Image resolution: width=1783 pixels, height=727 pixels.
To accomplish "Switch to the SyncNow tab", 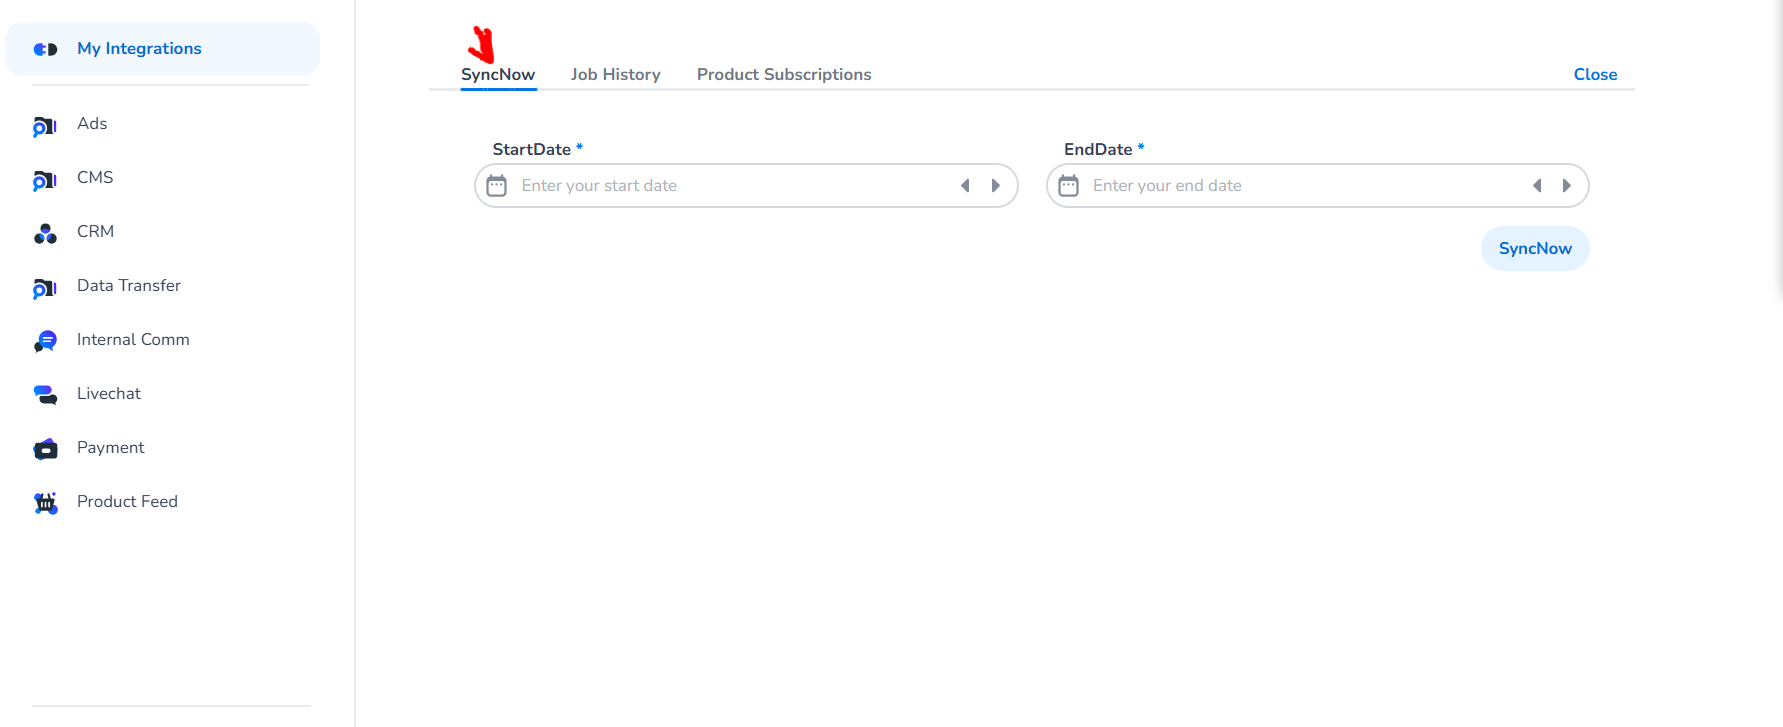I will (x=498, y=75).
